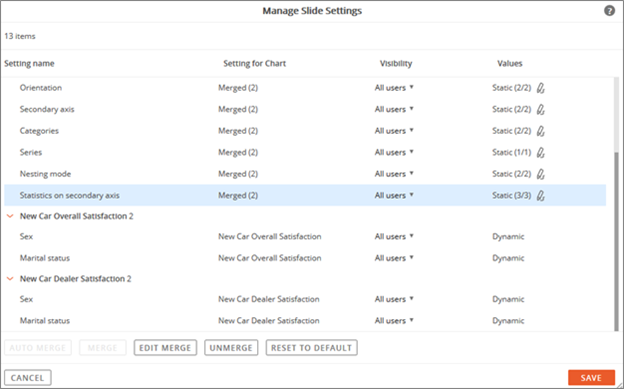Viewport: 624px width, 389px height.
Task: Open Orientation visibility All users dropdown
Action: (394, 88)
